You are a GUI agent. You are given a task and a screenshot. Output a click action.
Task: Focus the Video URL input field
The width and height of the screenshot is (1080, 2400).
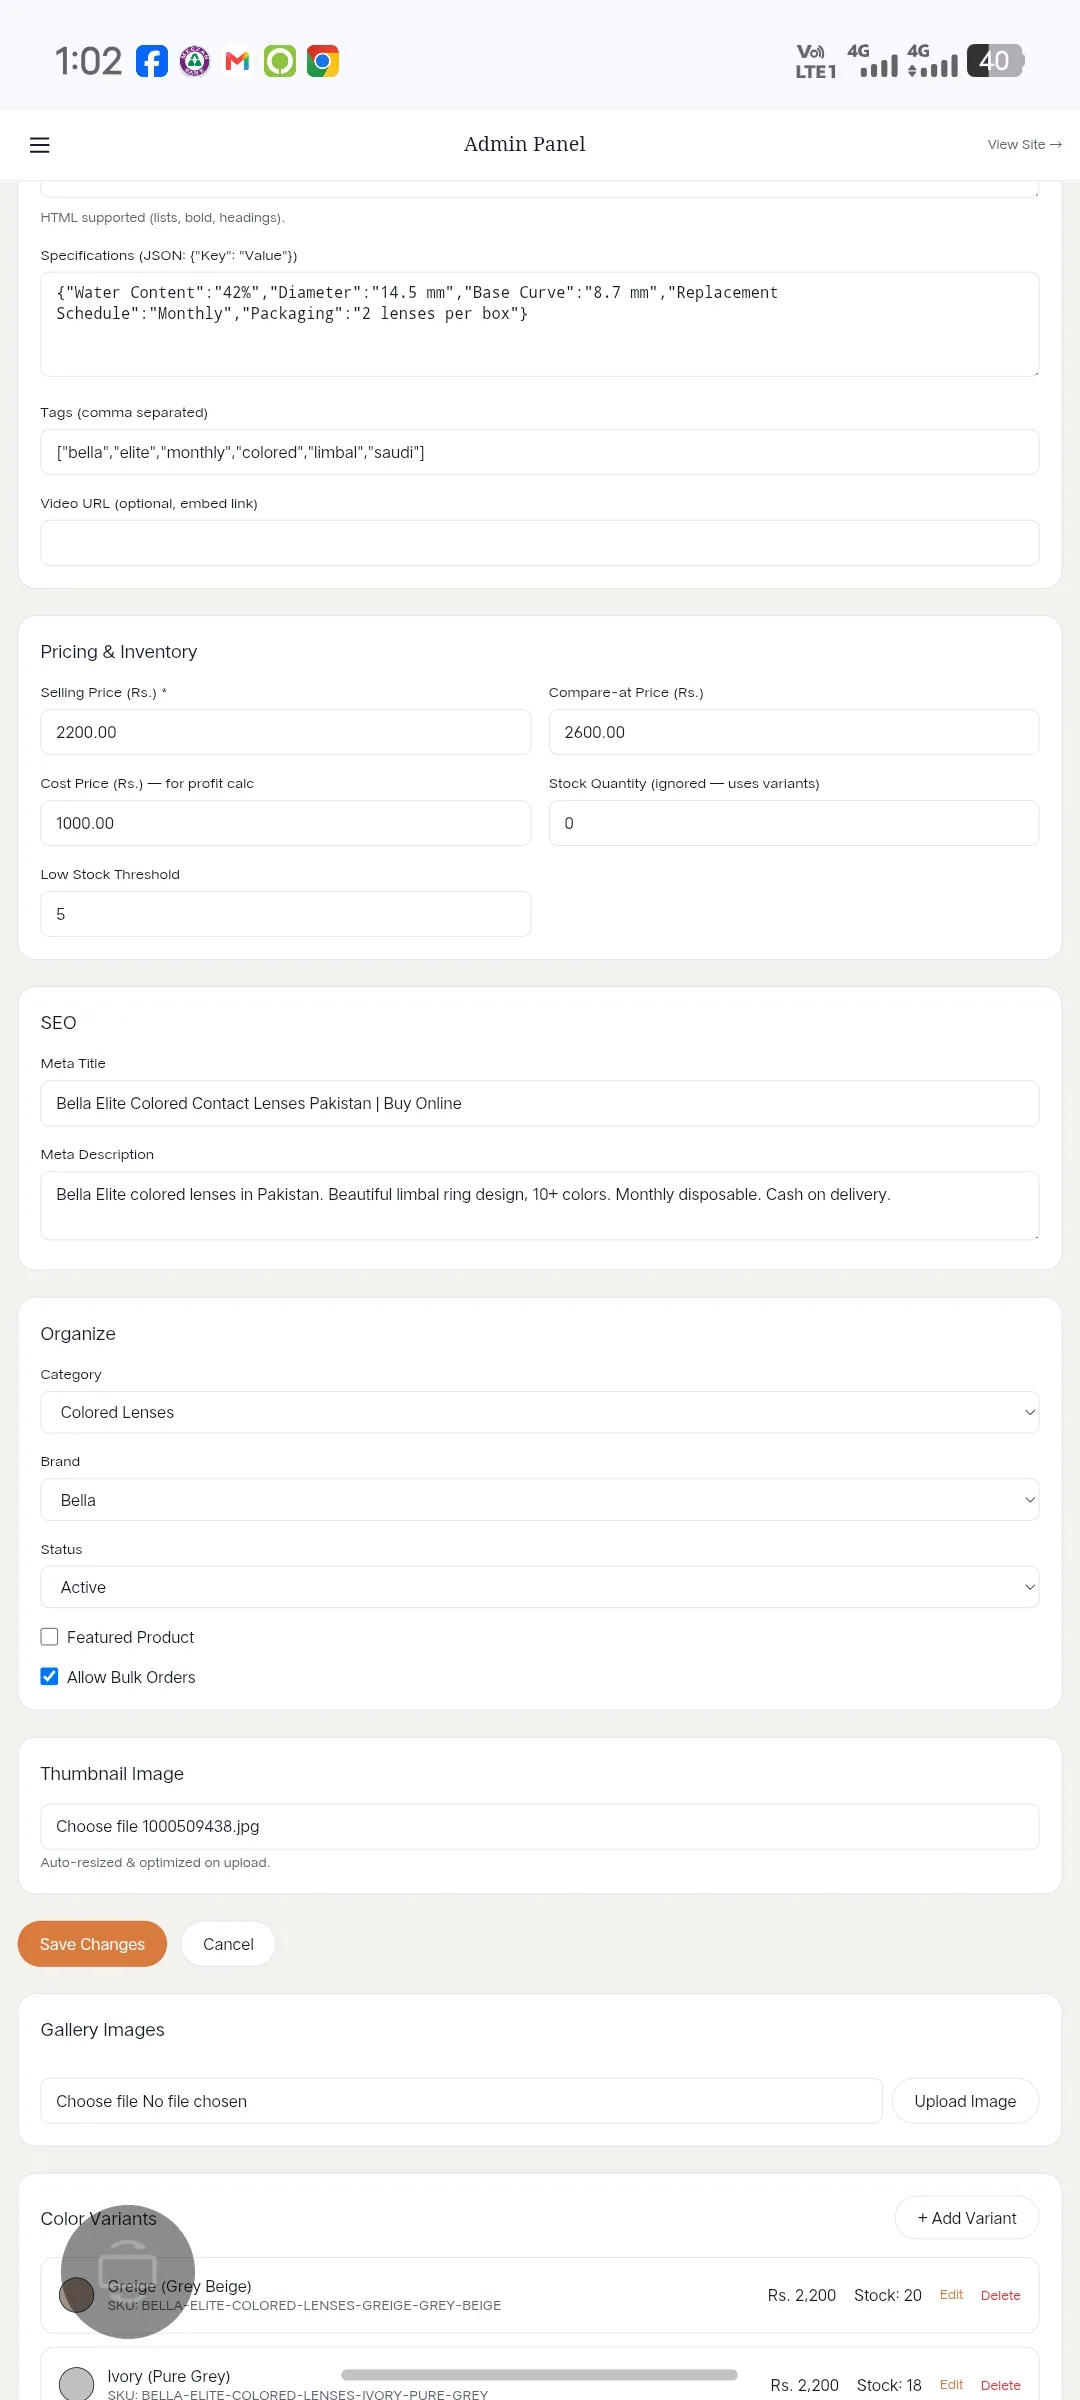(540, 543)
